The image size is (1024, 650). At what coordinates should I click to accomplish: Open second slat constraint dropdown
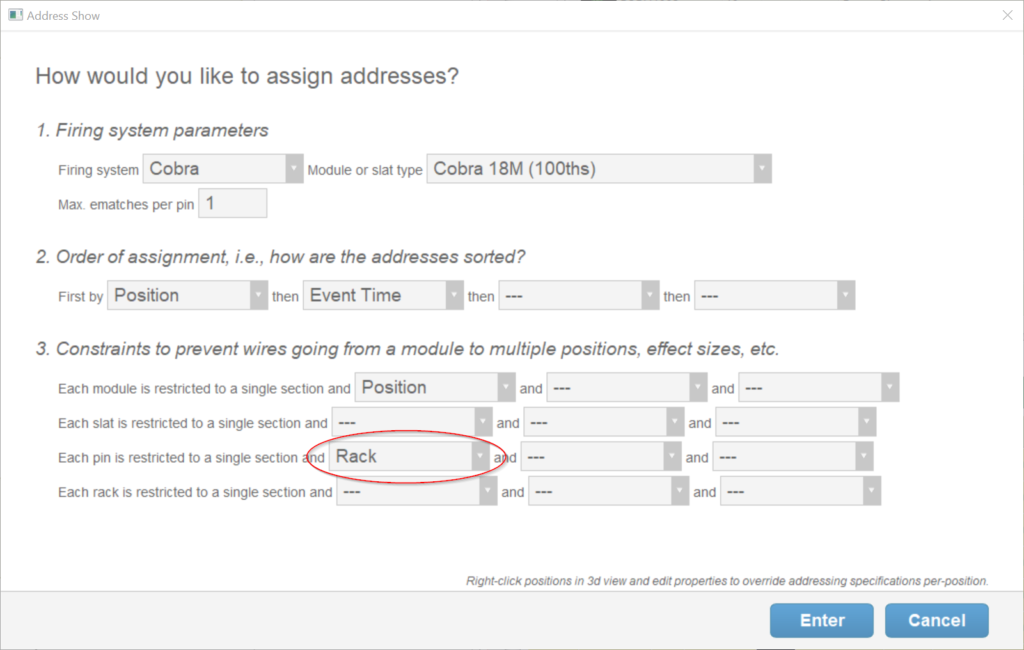click(x=604, y=423)
